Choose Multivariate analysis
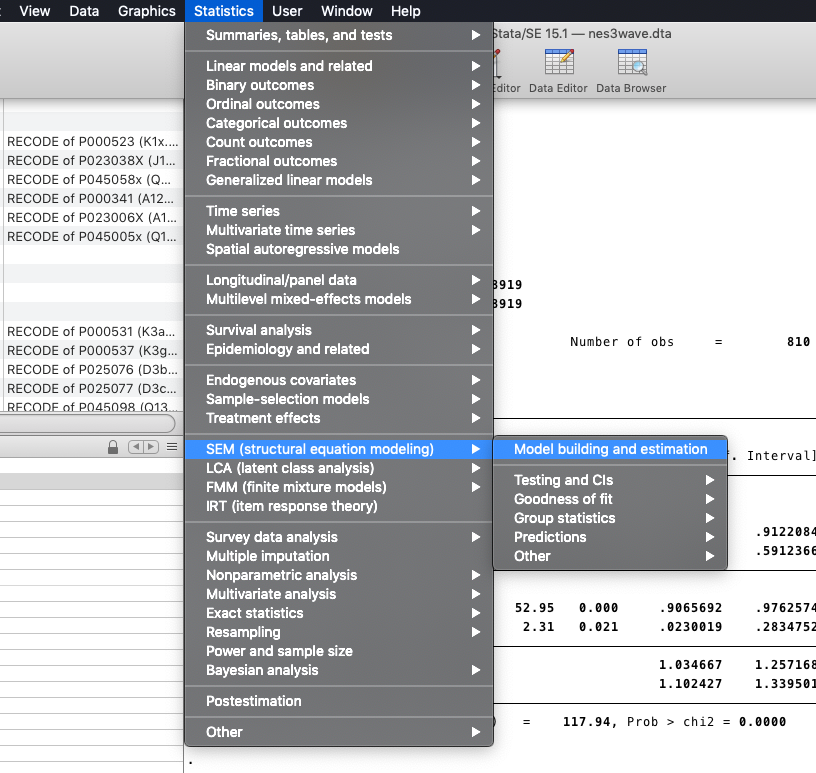 coord(339,594)
